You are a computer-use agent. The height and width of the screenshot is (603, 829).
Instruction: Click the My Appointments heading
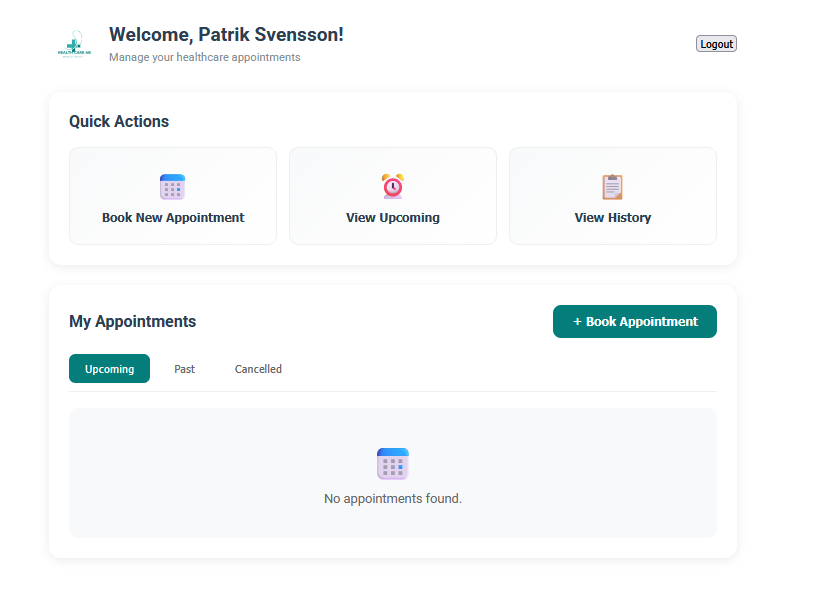pos(132,321)
